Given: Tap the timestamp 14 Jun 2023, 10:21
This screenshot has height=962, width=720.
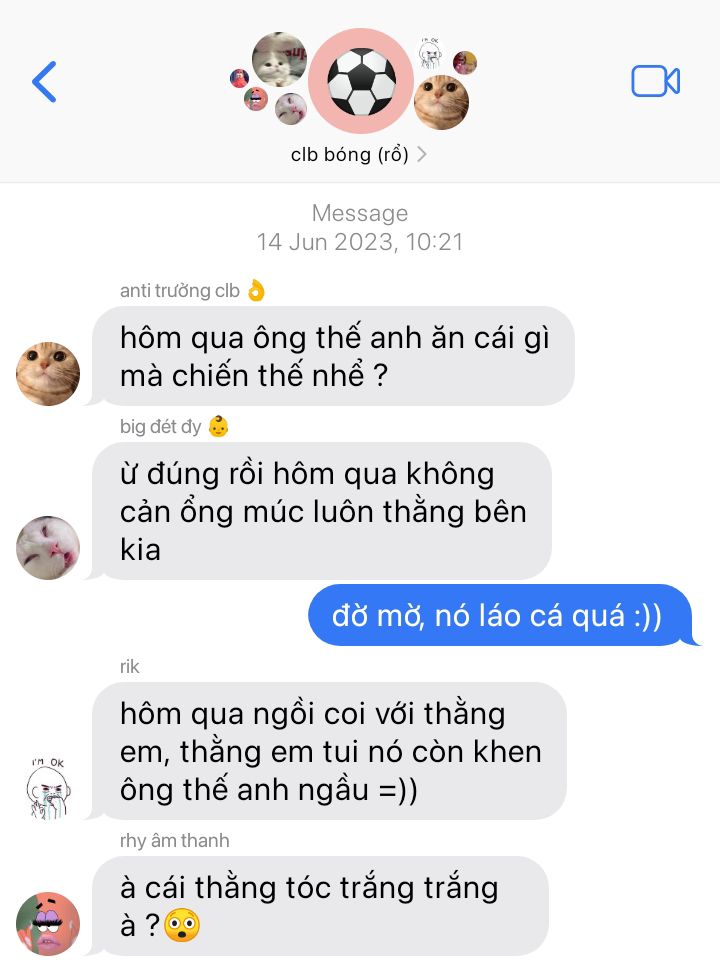Looking at the screenshot, I should coord(360,242).
